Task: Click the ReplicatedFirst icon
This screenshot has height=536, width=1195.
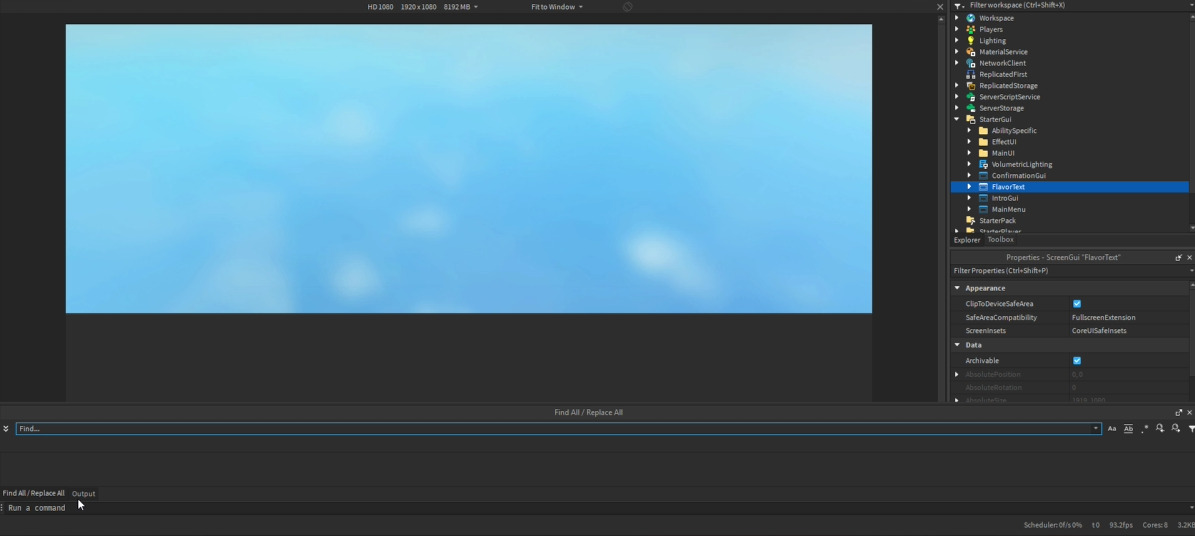Action: point(970,75)
